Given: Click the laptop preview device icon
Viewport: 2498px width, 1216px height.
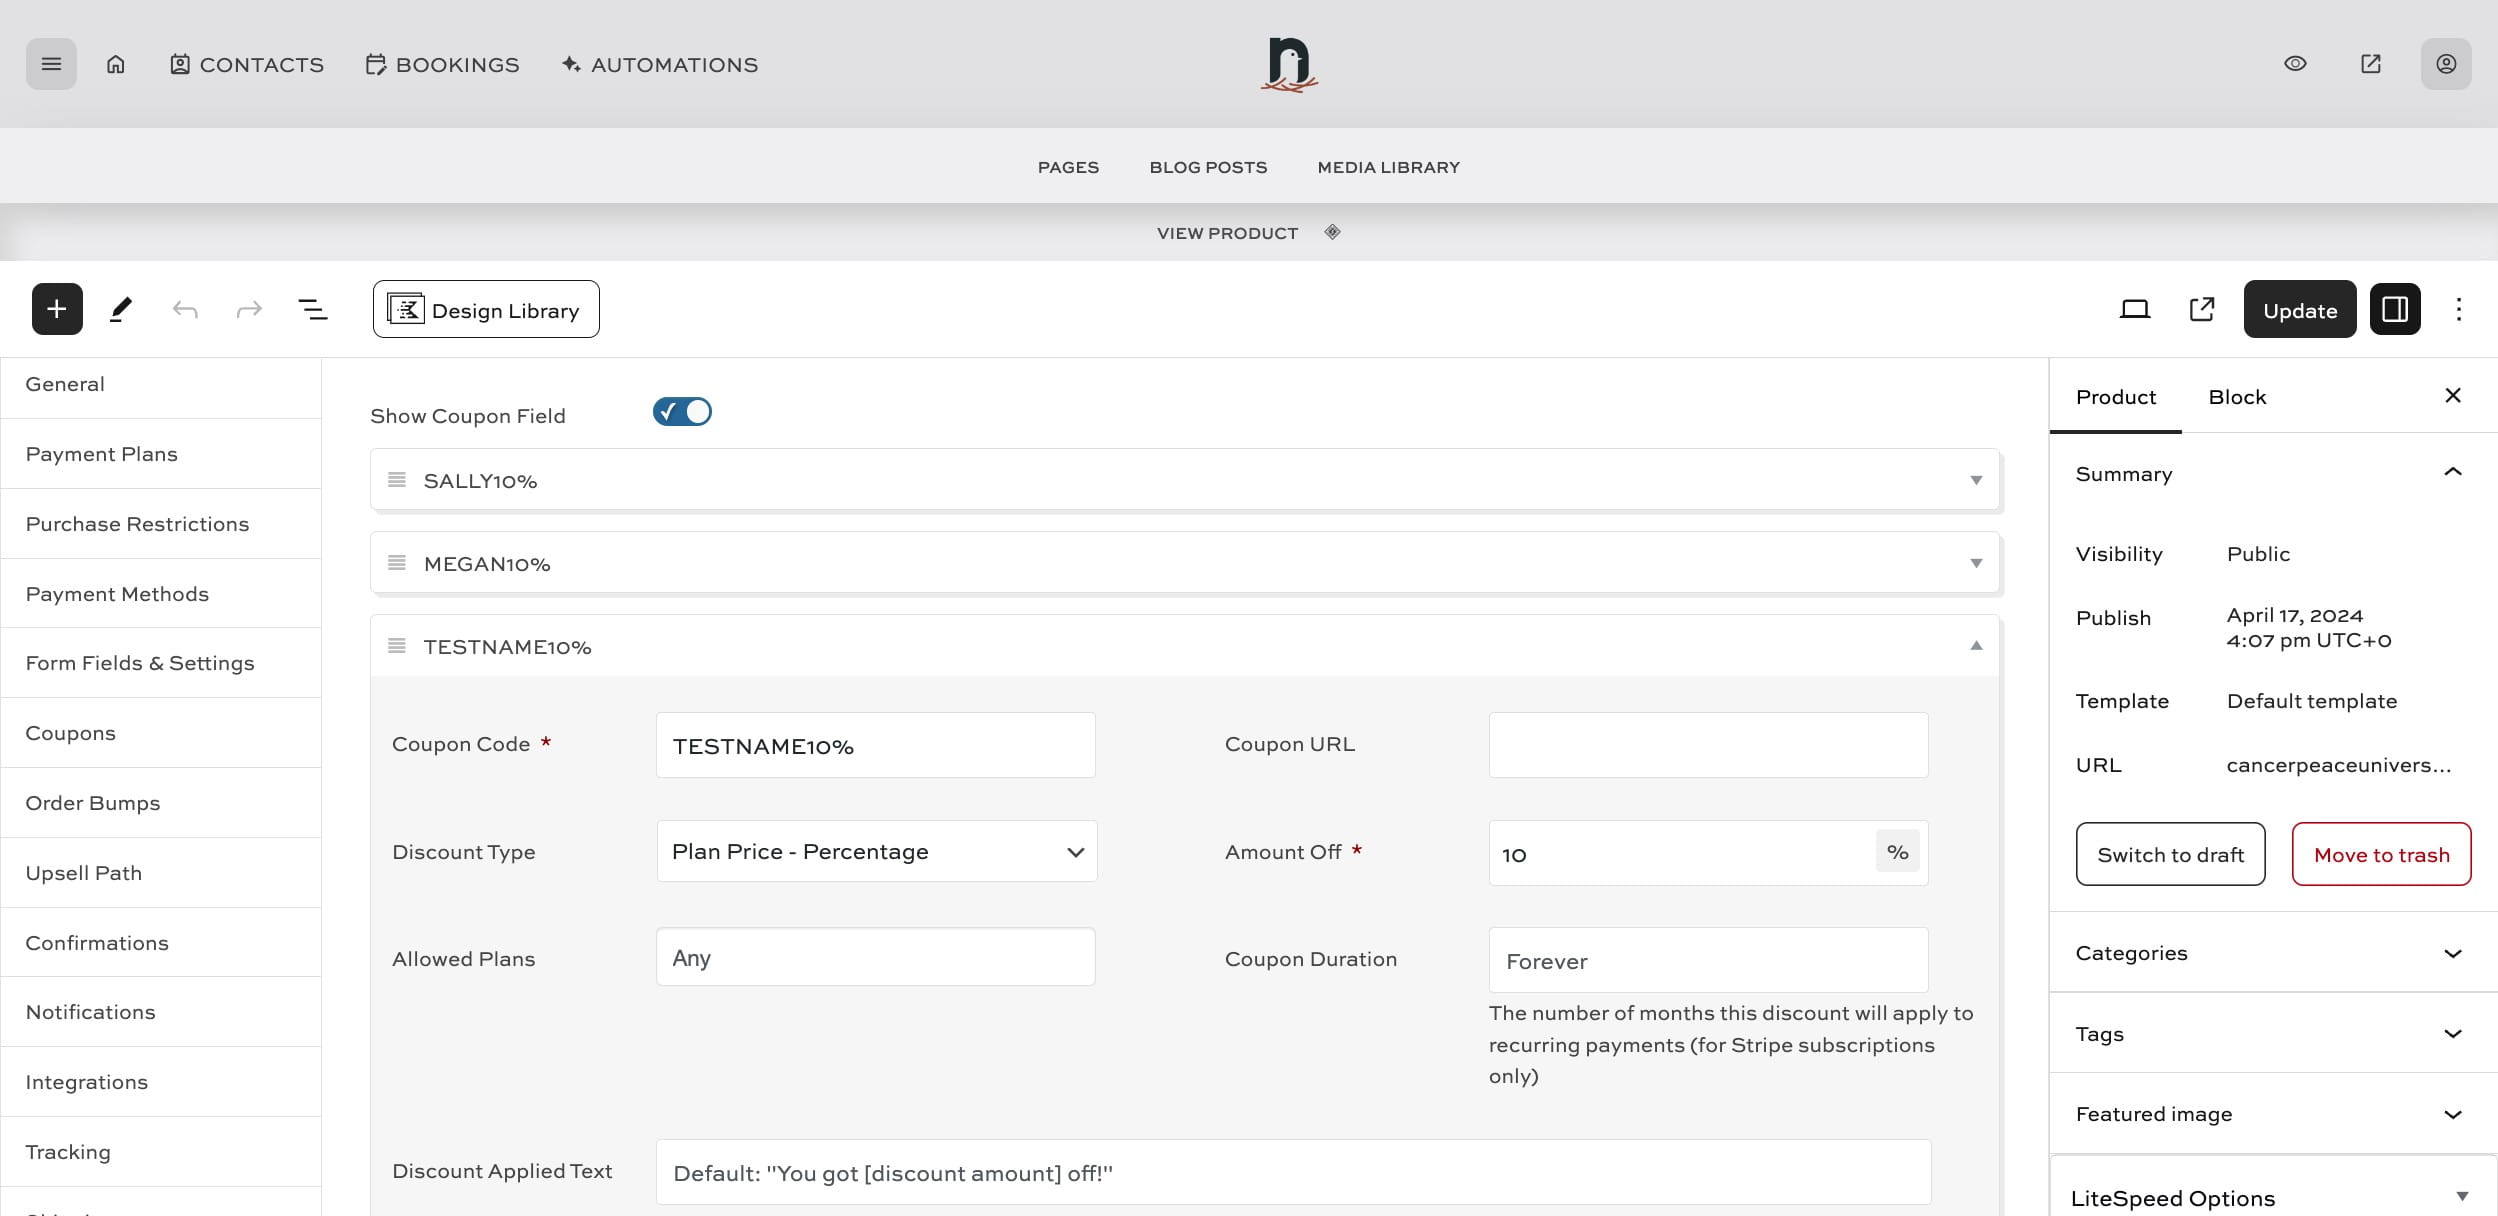Looking at the screenshot, I should tap(2134, 309).
